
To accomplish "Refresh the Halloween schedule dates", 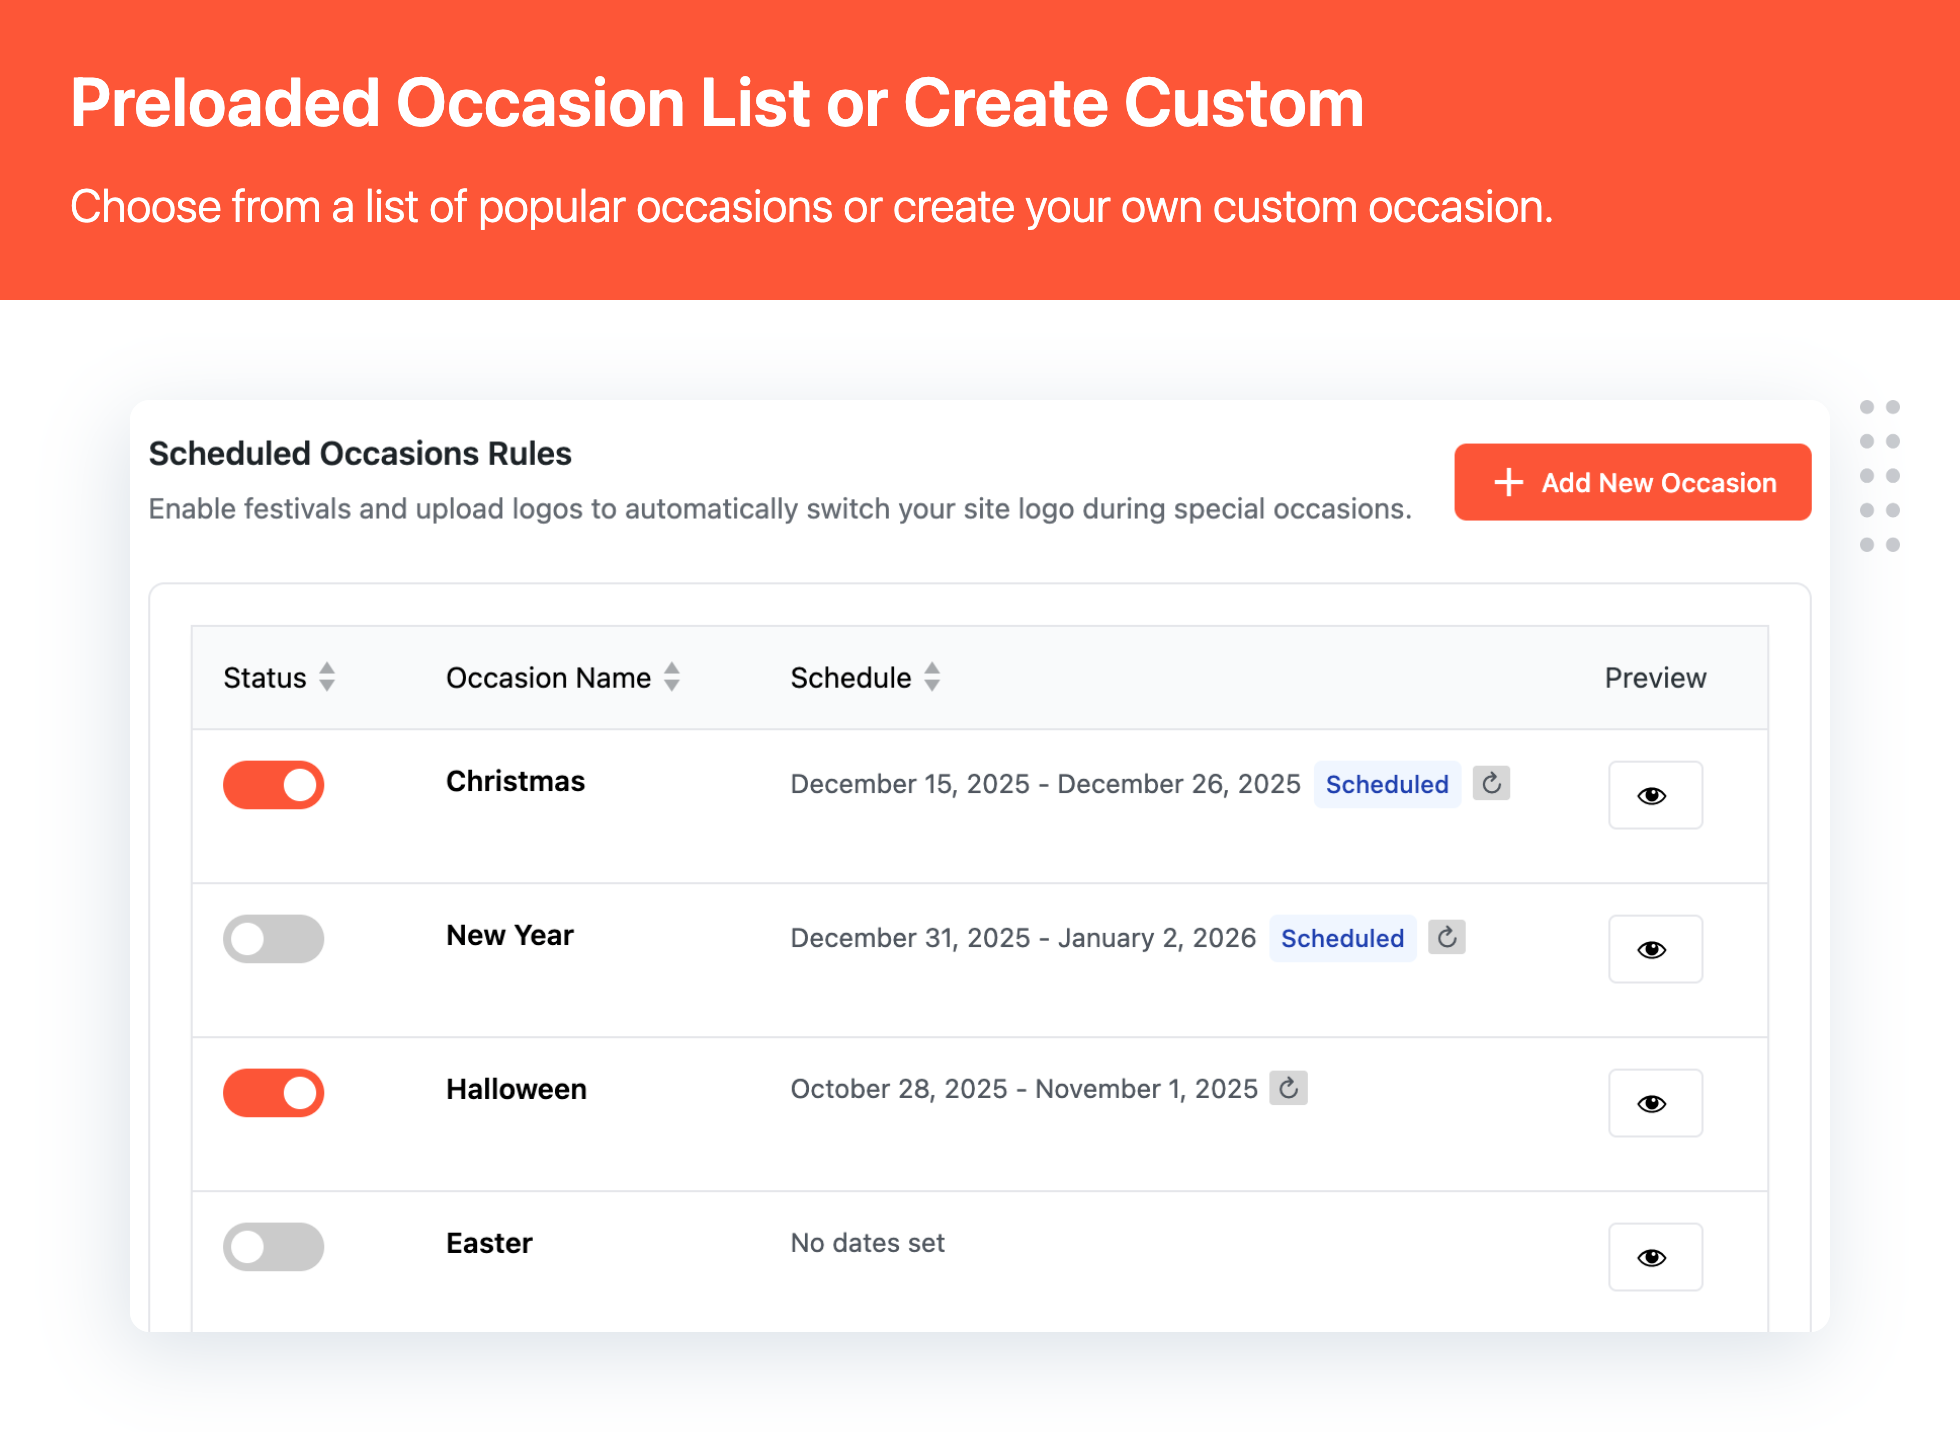I will [x=1289, y=1088].
